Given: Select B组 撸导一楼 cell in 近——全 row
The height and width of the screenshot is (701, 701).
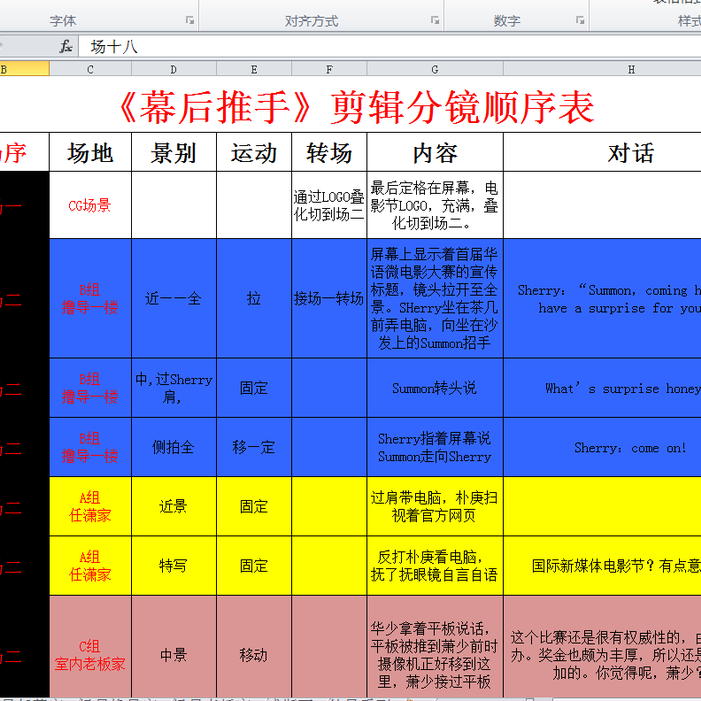Looking at the screenshot, I should click(x=90, y=298).
